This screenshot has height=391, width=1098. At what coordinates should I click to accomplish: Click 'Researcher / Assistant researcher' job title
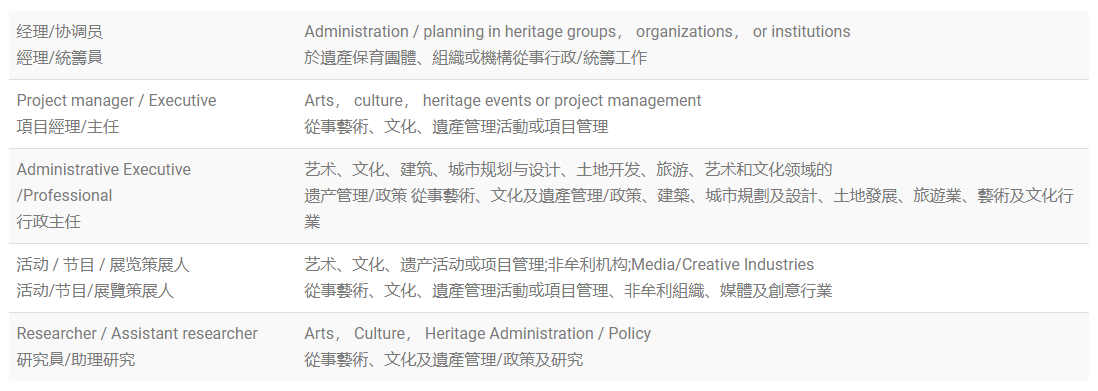pyautogui.click(x=137, y=334)
